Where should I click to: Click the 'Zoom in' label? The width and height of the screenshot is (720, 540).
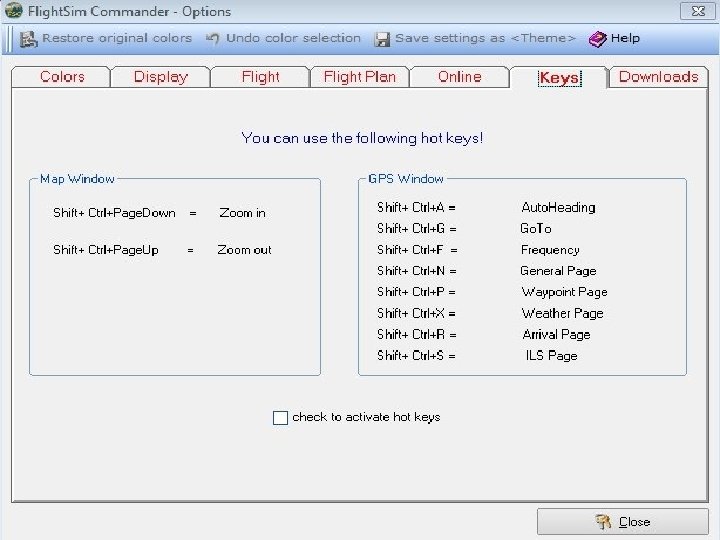coord(242,213)
